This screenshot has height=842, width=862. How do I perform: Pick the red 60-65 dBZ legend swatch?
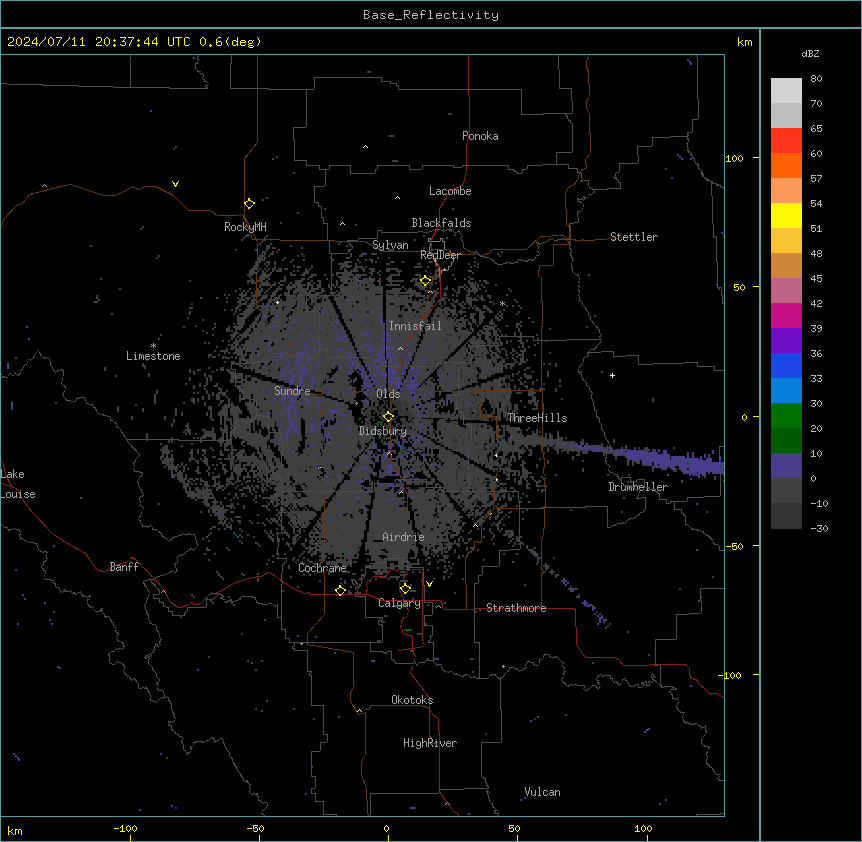coord(786,140)
